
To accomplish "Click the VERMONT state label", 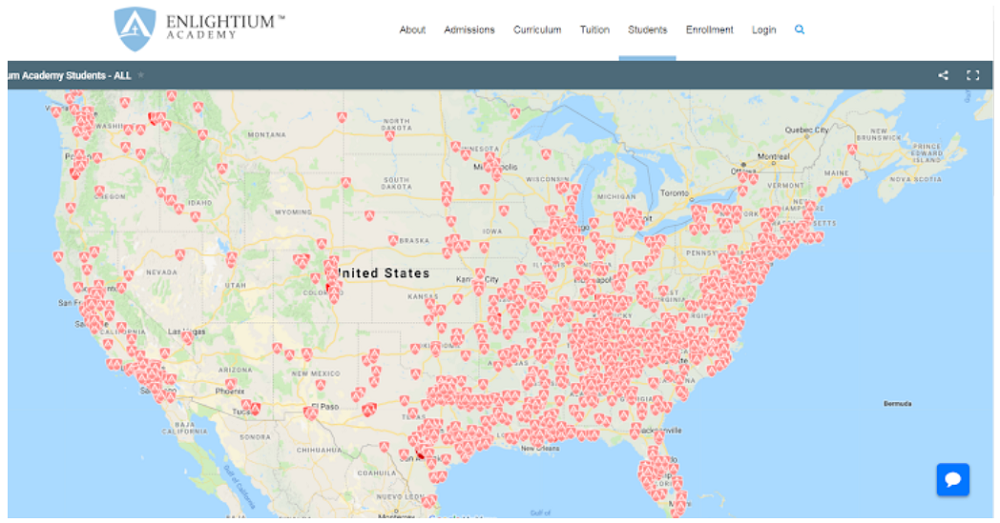I will click(786, 186).
